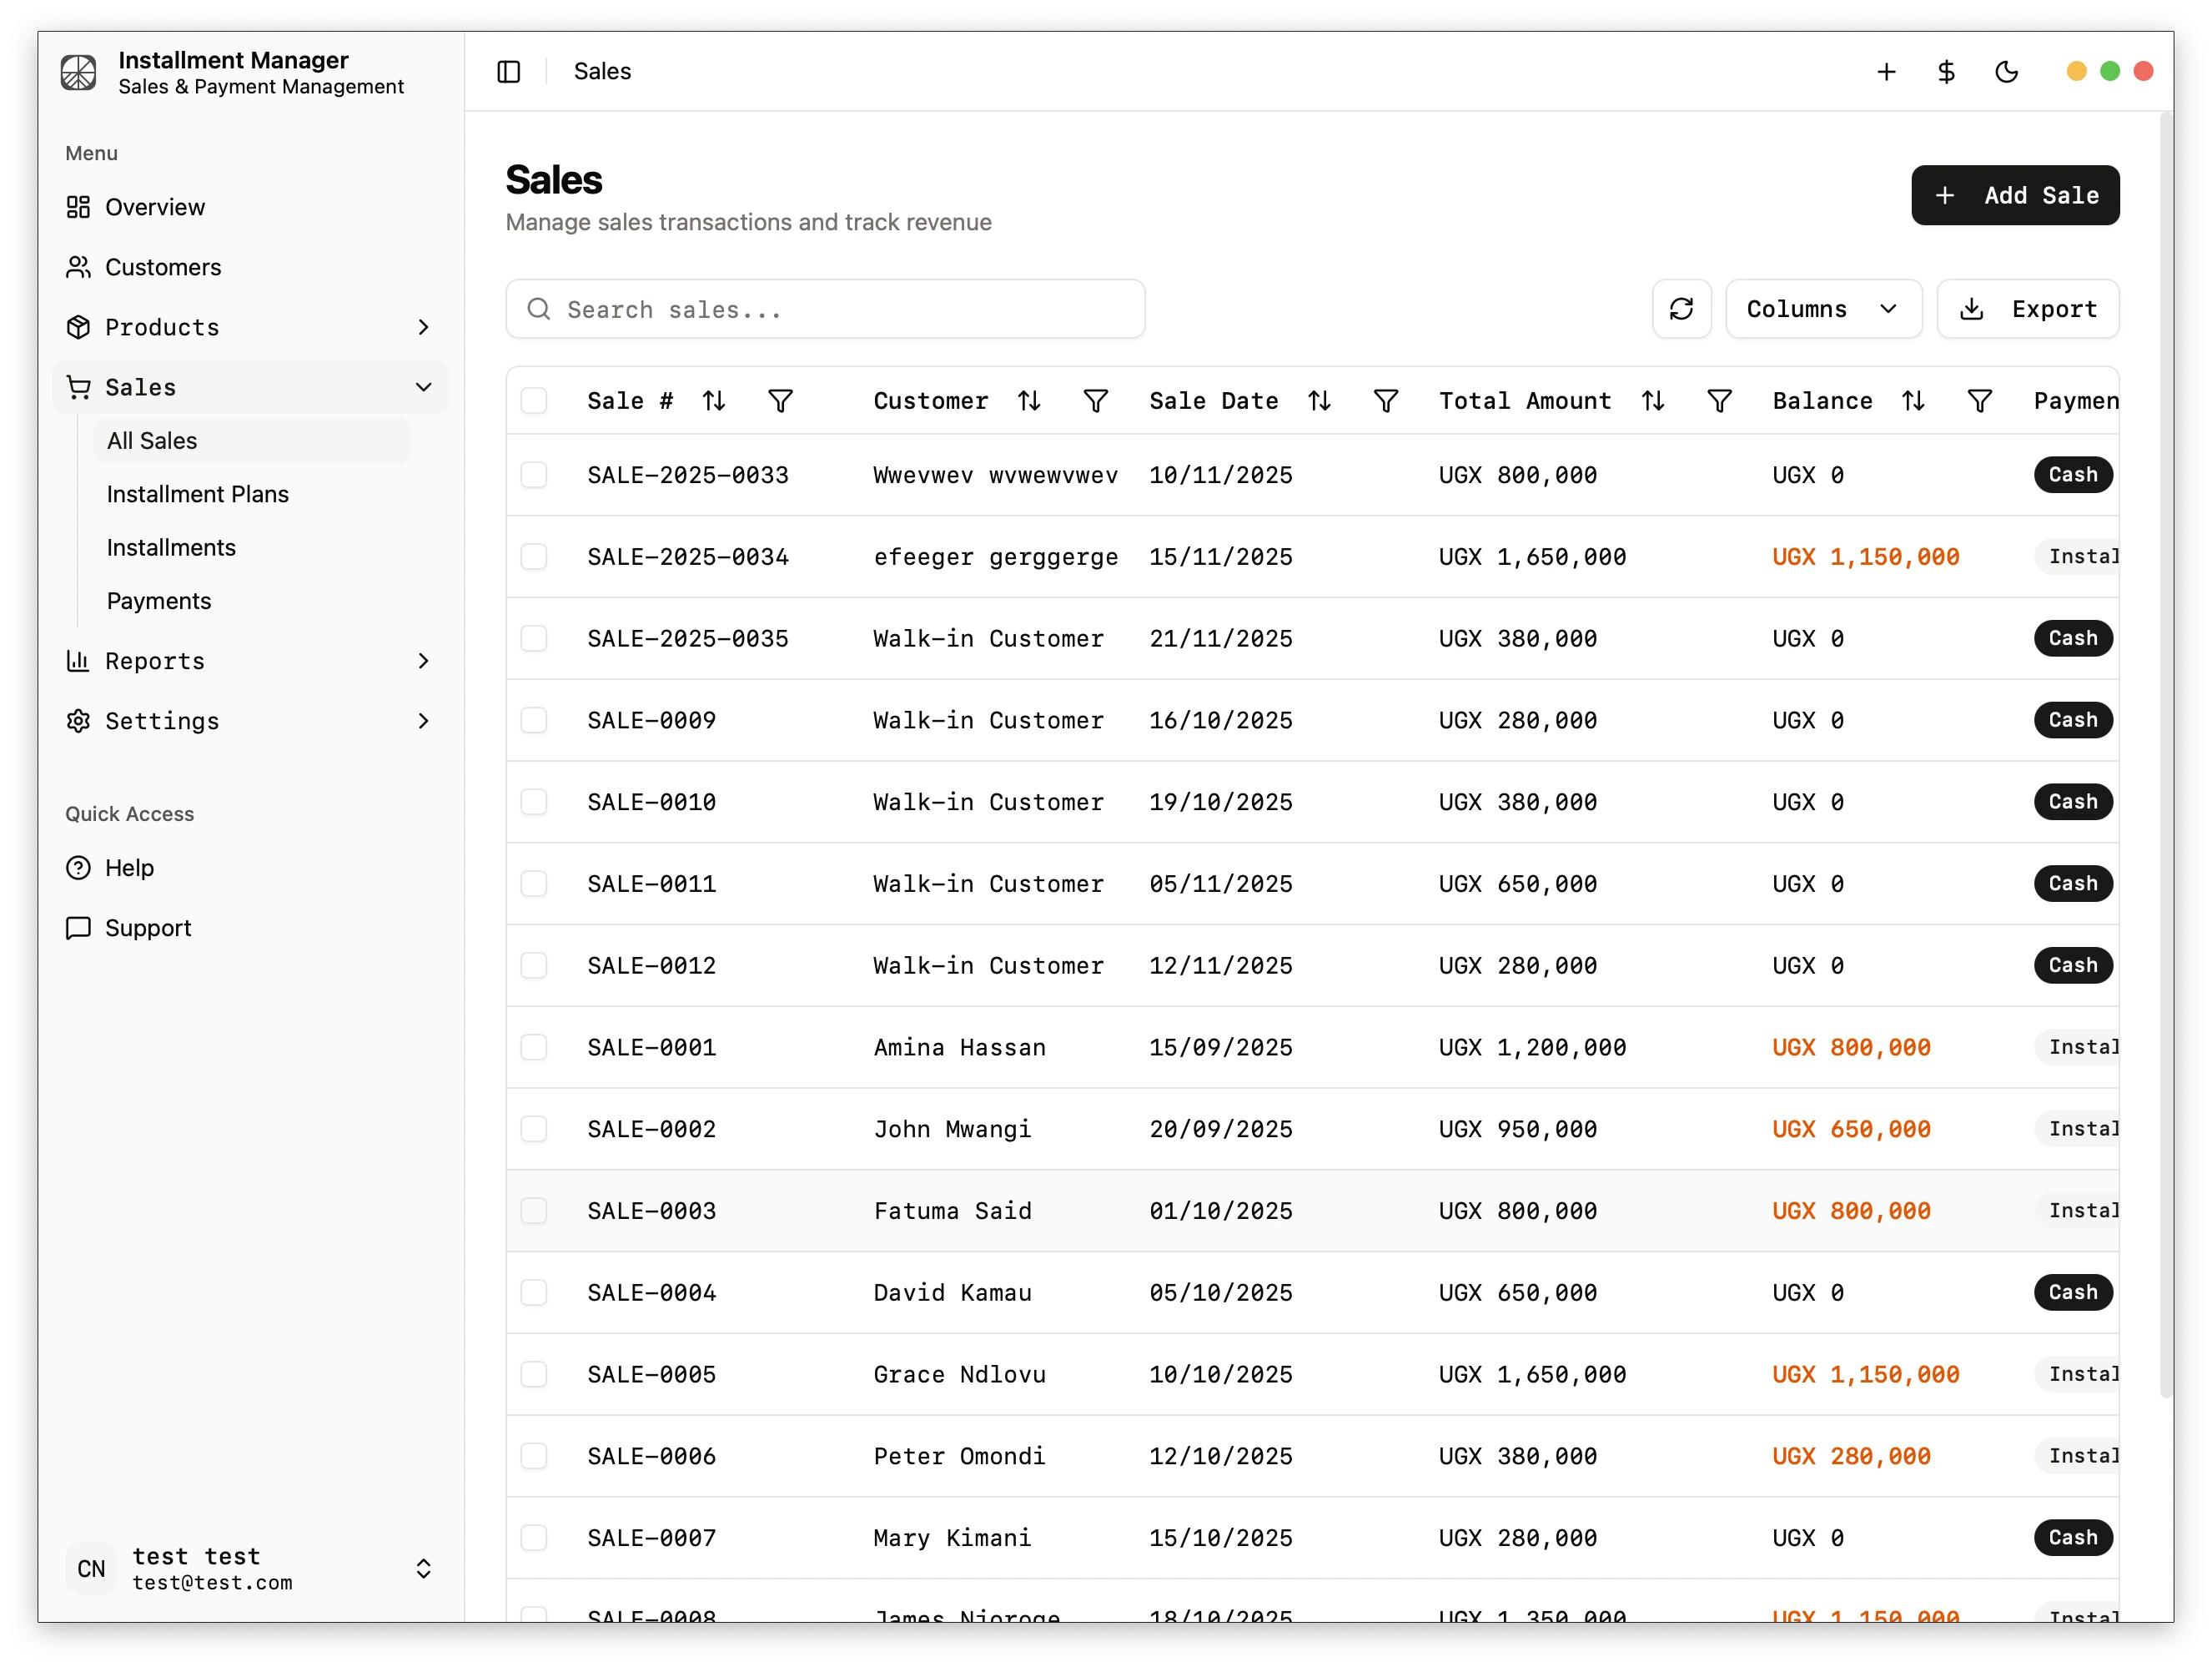The height and width of the screenshot is (1667, 2212).
Task: Open the Payments section
Action: click(x=158, y=600)
